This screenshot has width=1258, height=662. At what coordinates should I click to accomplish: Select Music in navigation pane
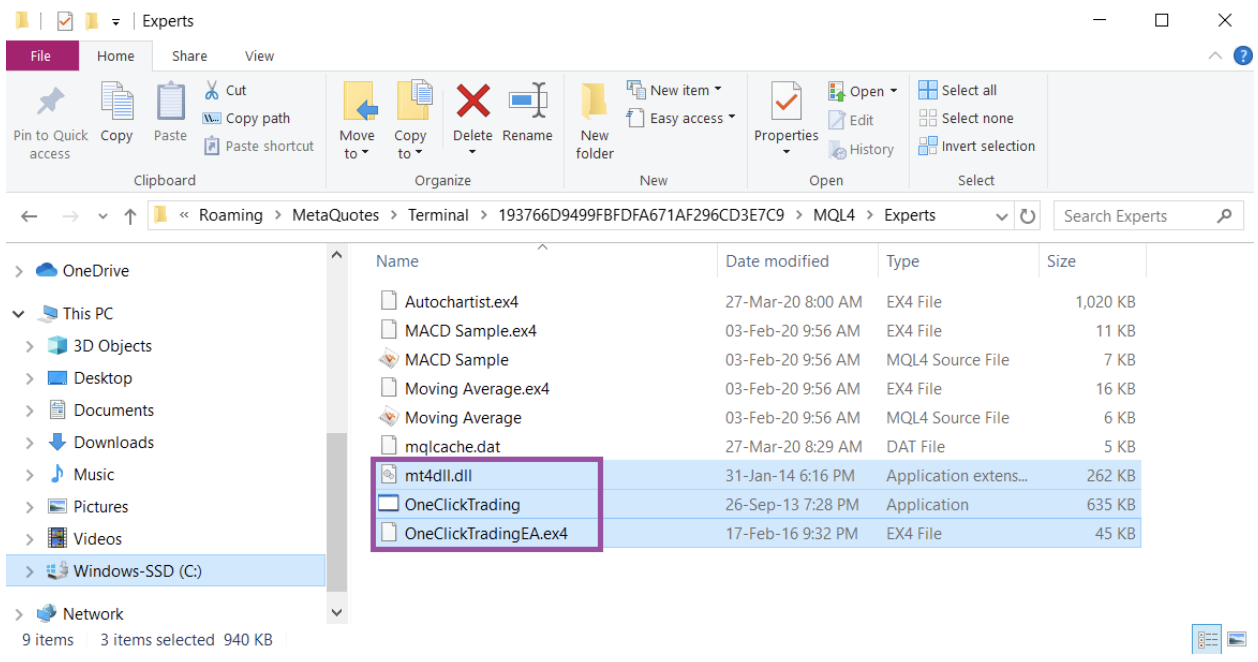pyautogui.click(x=93, y=474)
